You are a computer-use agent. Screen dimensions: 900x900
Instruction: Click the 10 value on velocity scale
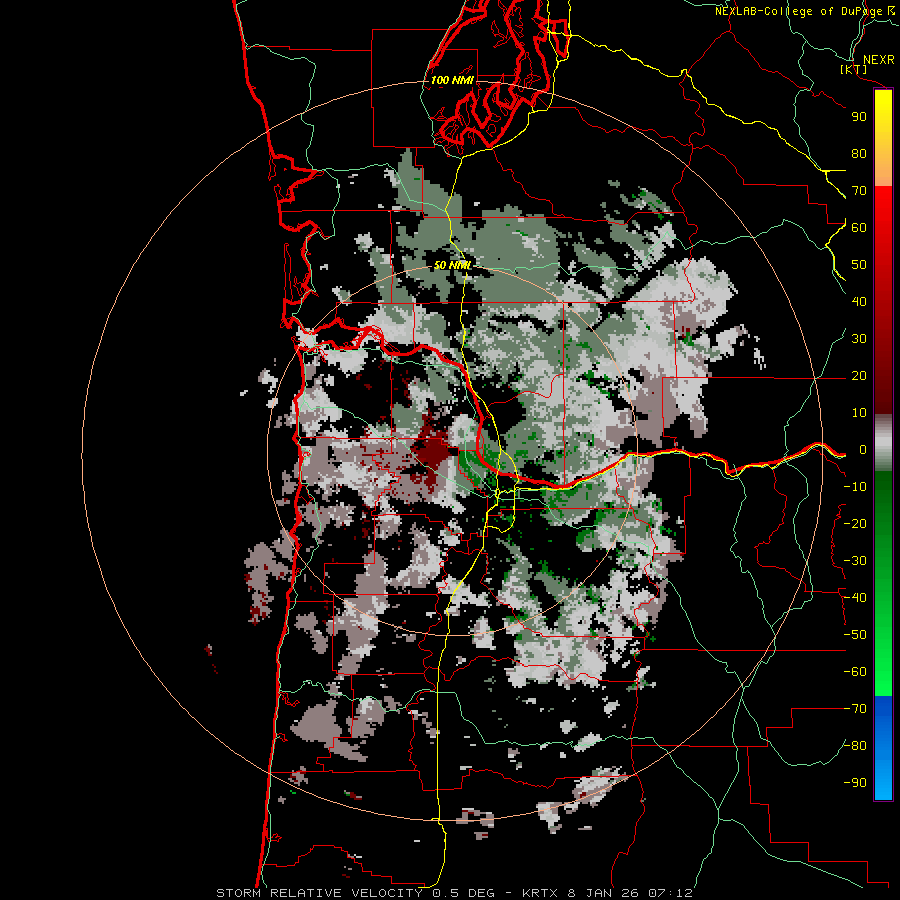(x=859, y=413)
